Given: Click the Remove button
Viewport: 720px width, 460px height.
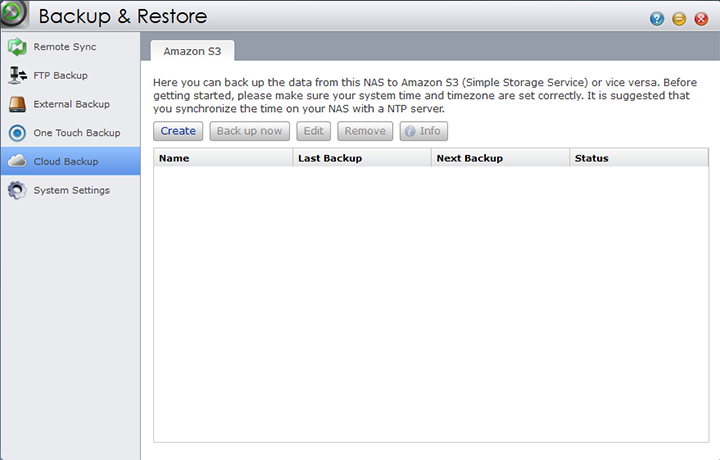Looking at the screenshot, I should pos(365,131).
